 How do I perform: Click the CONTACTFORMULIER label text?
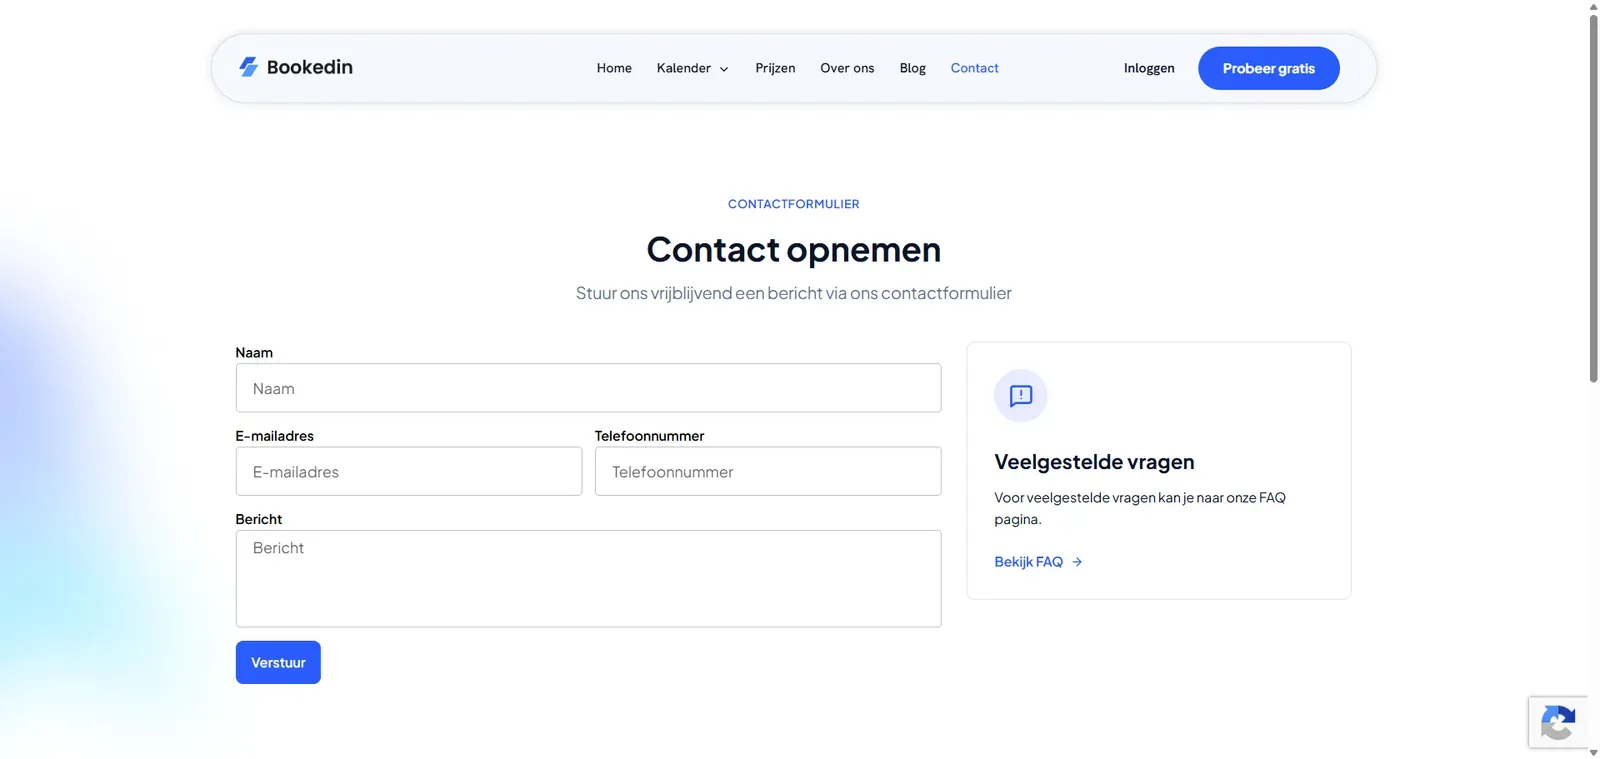pos(793,204)
